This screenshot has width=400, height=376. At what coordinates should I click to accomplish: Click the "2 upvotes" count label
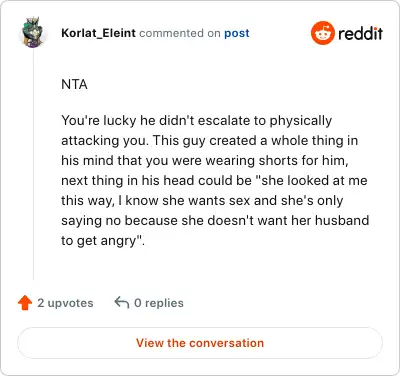point(65,303)
